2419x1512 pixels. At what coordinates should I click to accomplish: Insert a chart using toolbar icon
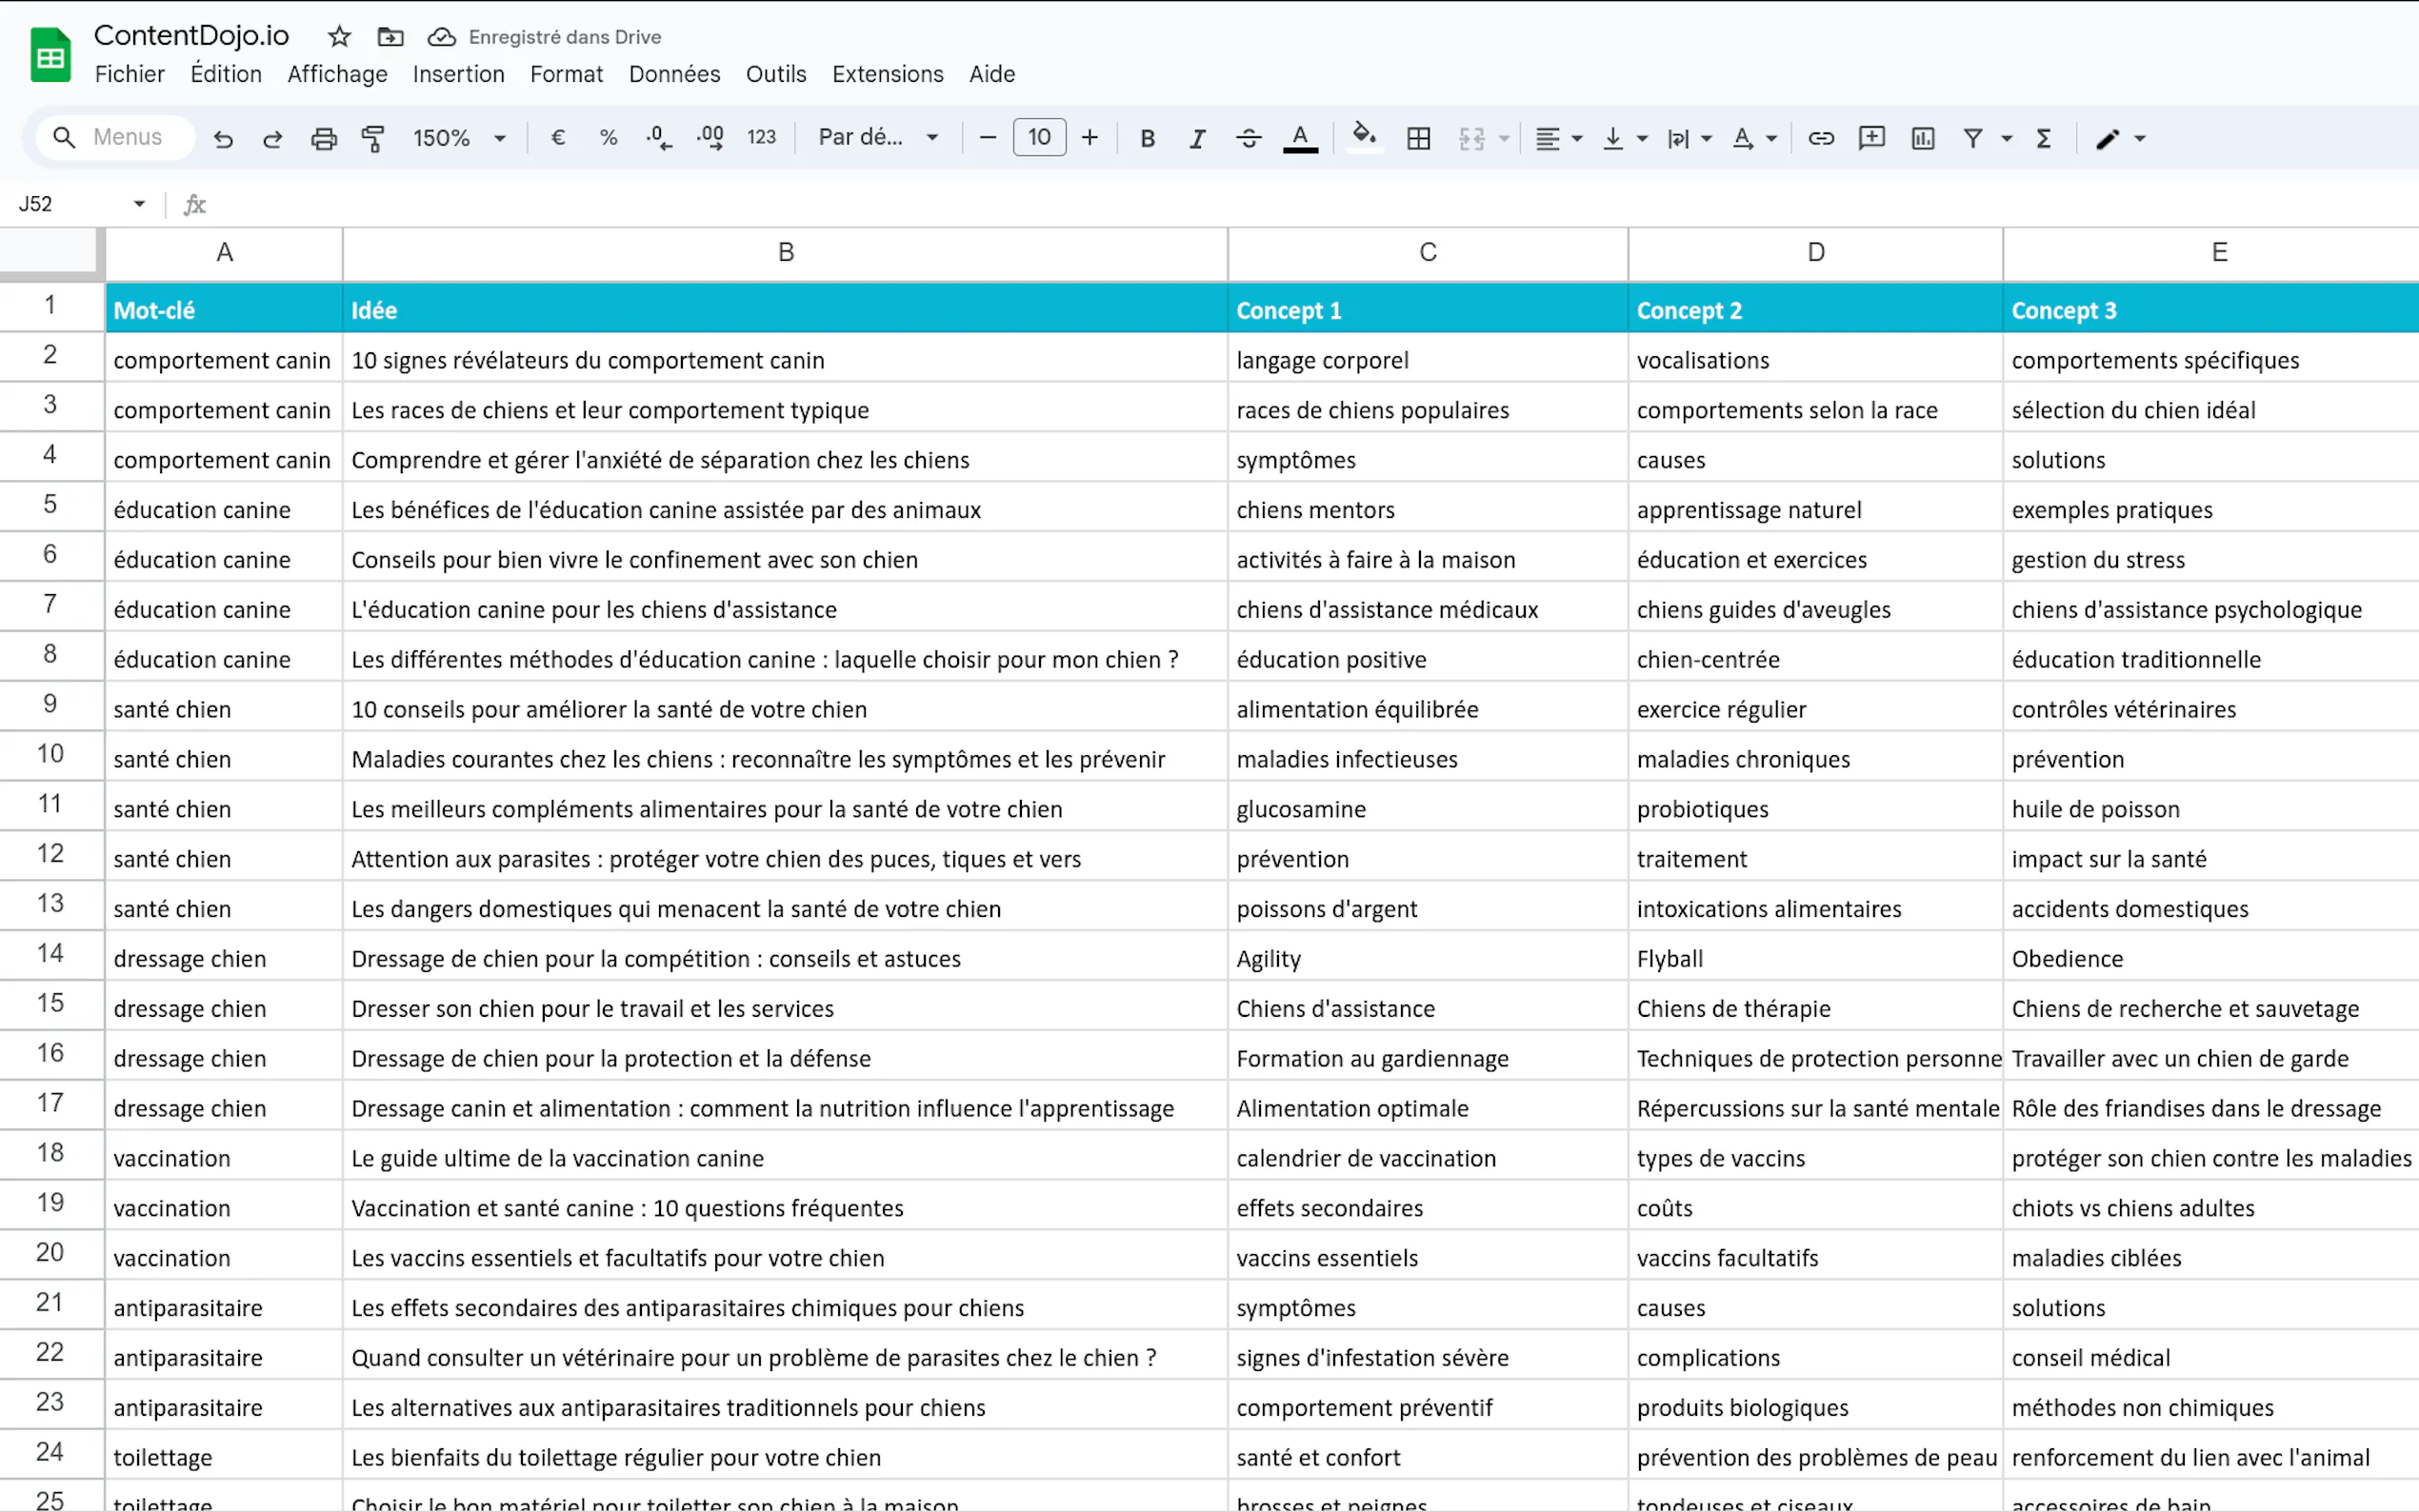point(1922,138)
